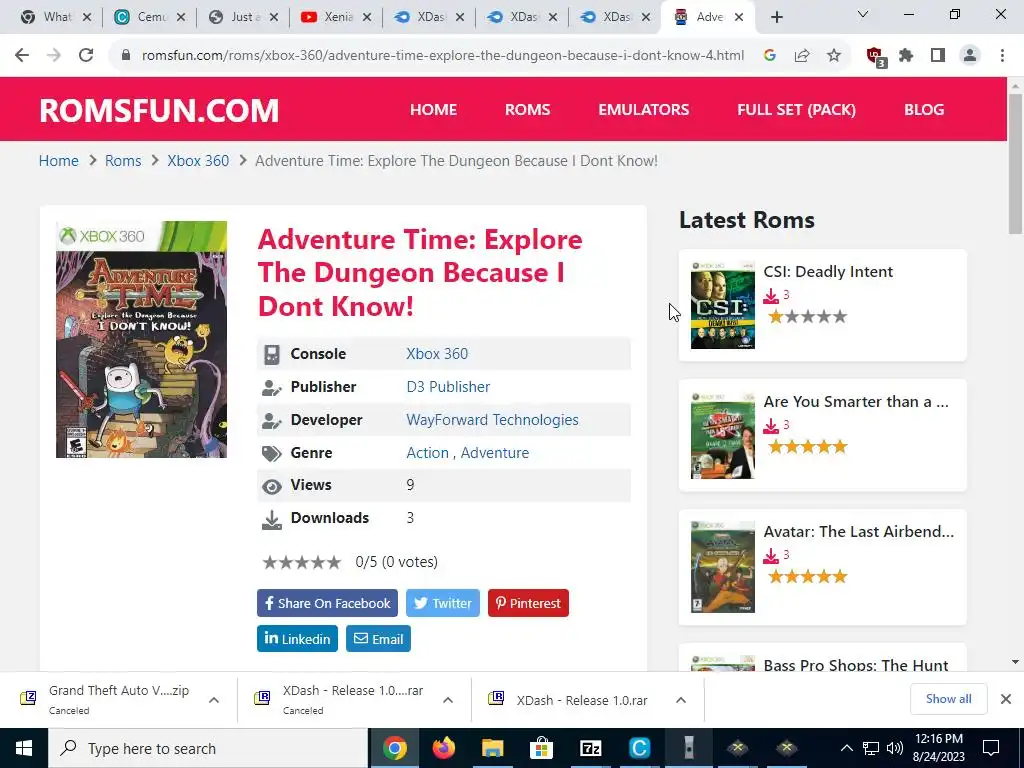
Task: Expand options for XDash - Release 1.0.rar download
Action: tap(681, 700)
